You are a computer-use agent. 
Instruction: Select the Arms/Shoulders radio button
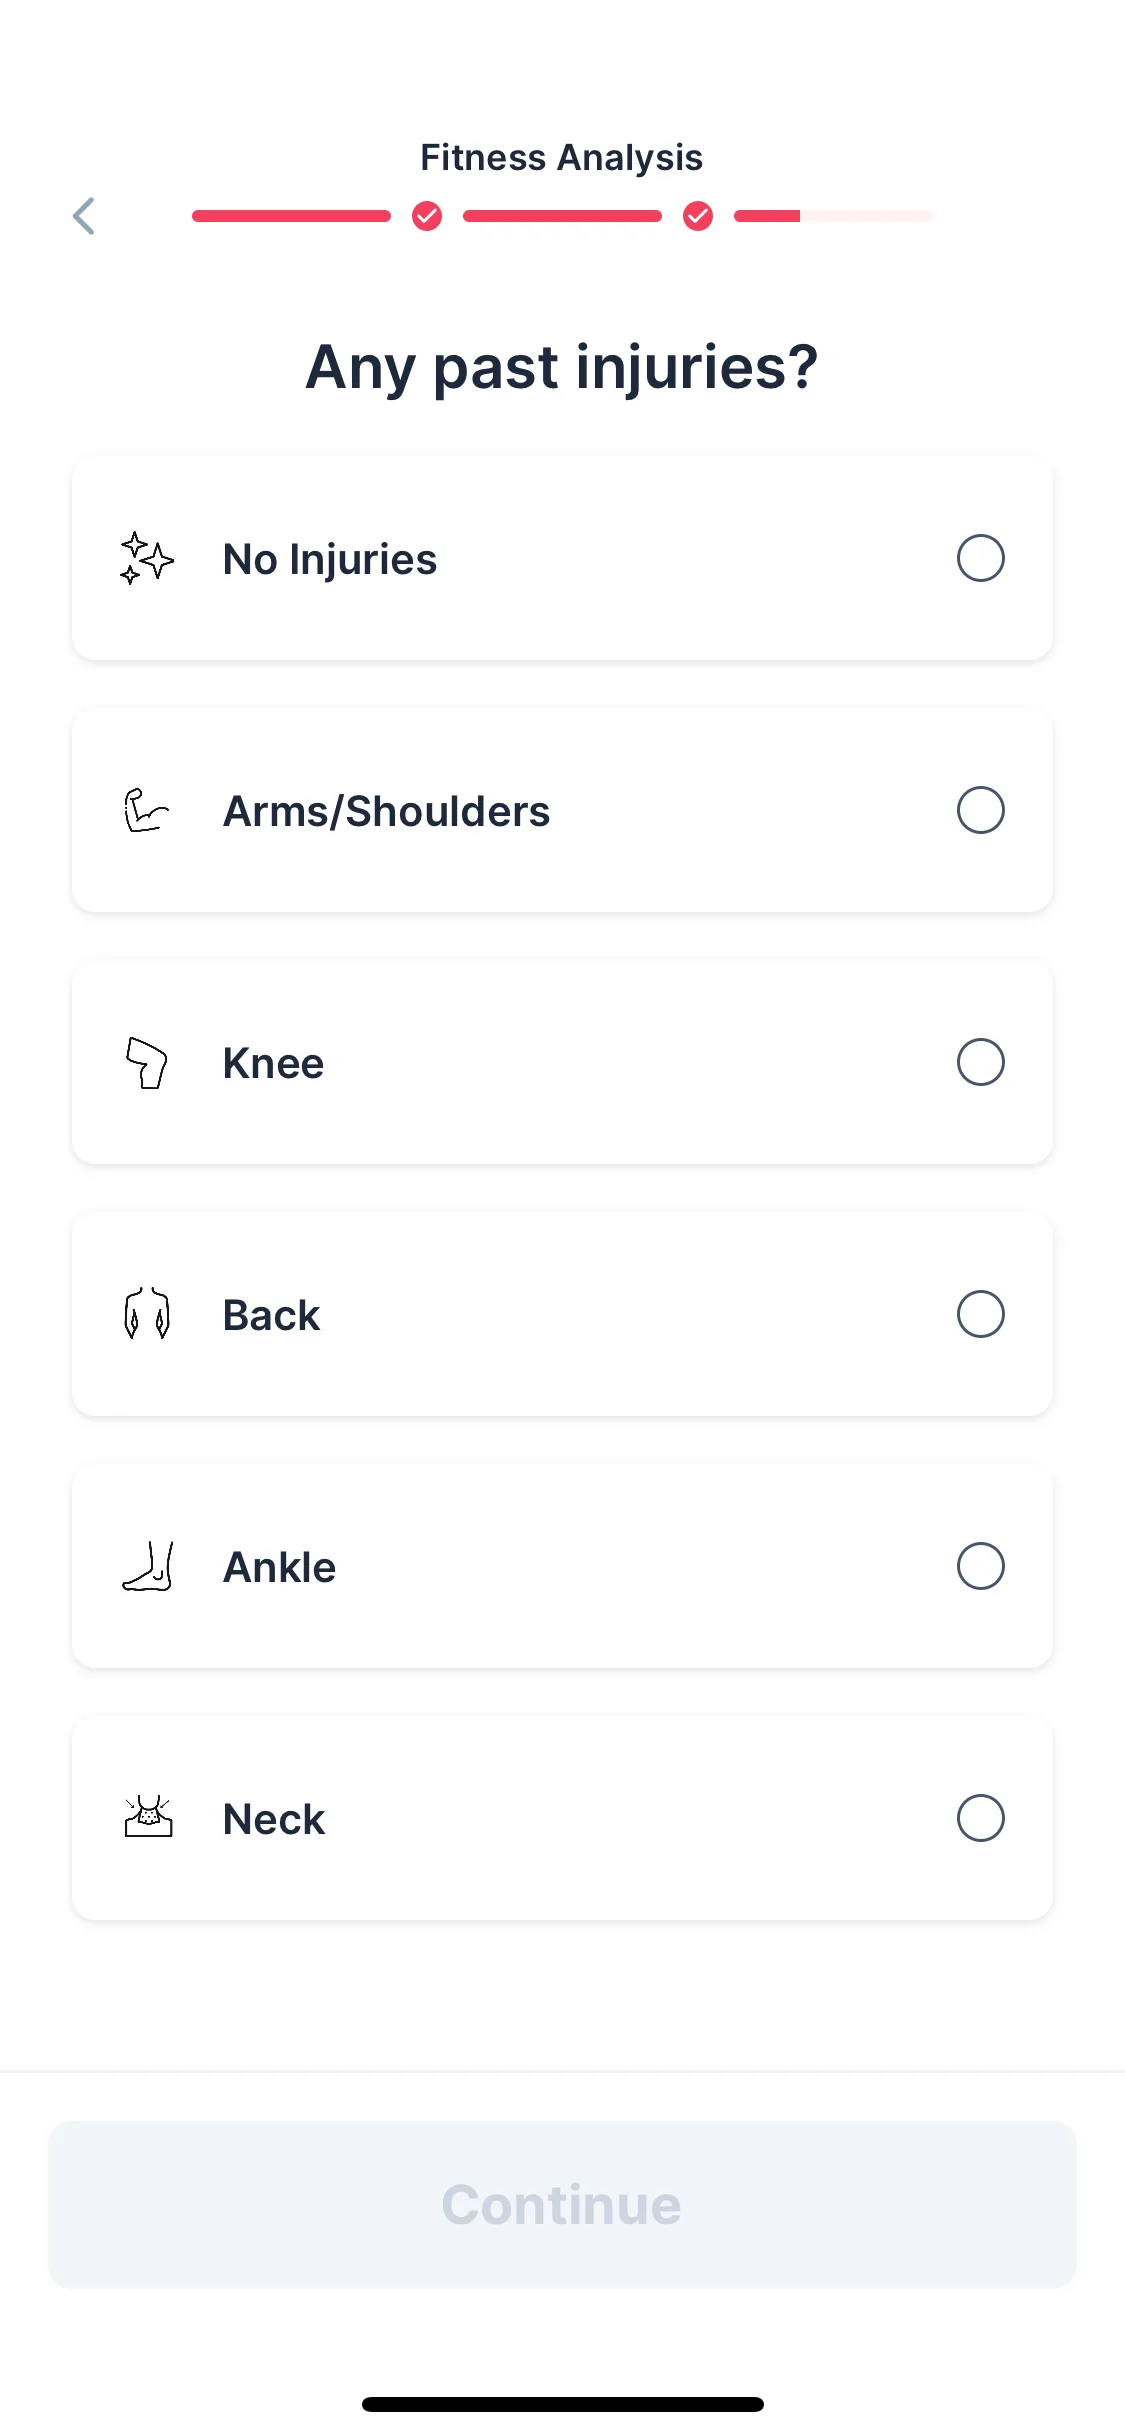click(x=980, y=810)
